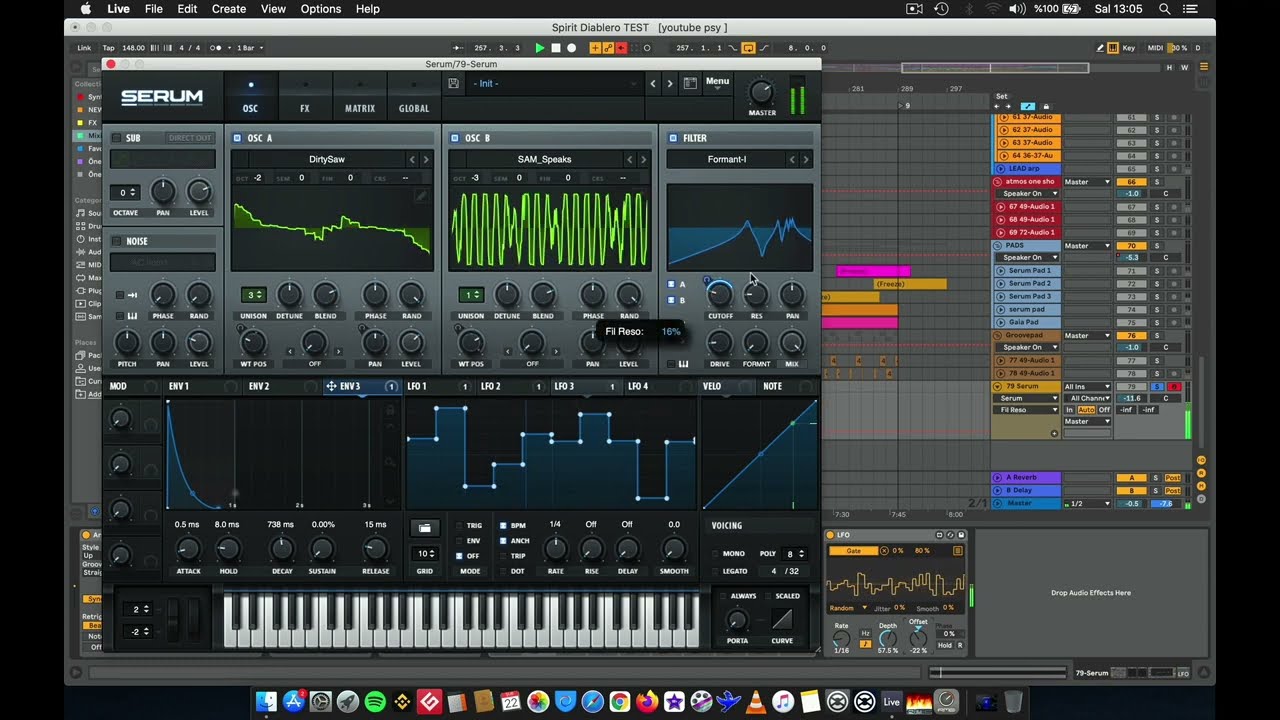Image resolution: width=1280 pixels, height=720 pixels.
Task: Open VLC from the Dock
Action: tap(756, 702)
